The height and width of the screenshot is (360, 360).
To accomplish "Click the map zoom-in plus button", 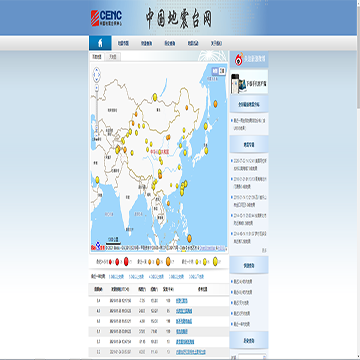I will (x=97, y=87).
